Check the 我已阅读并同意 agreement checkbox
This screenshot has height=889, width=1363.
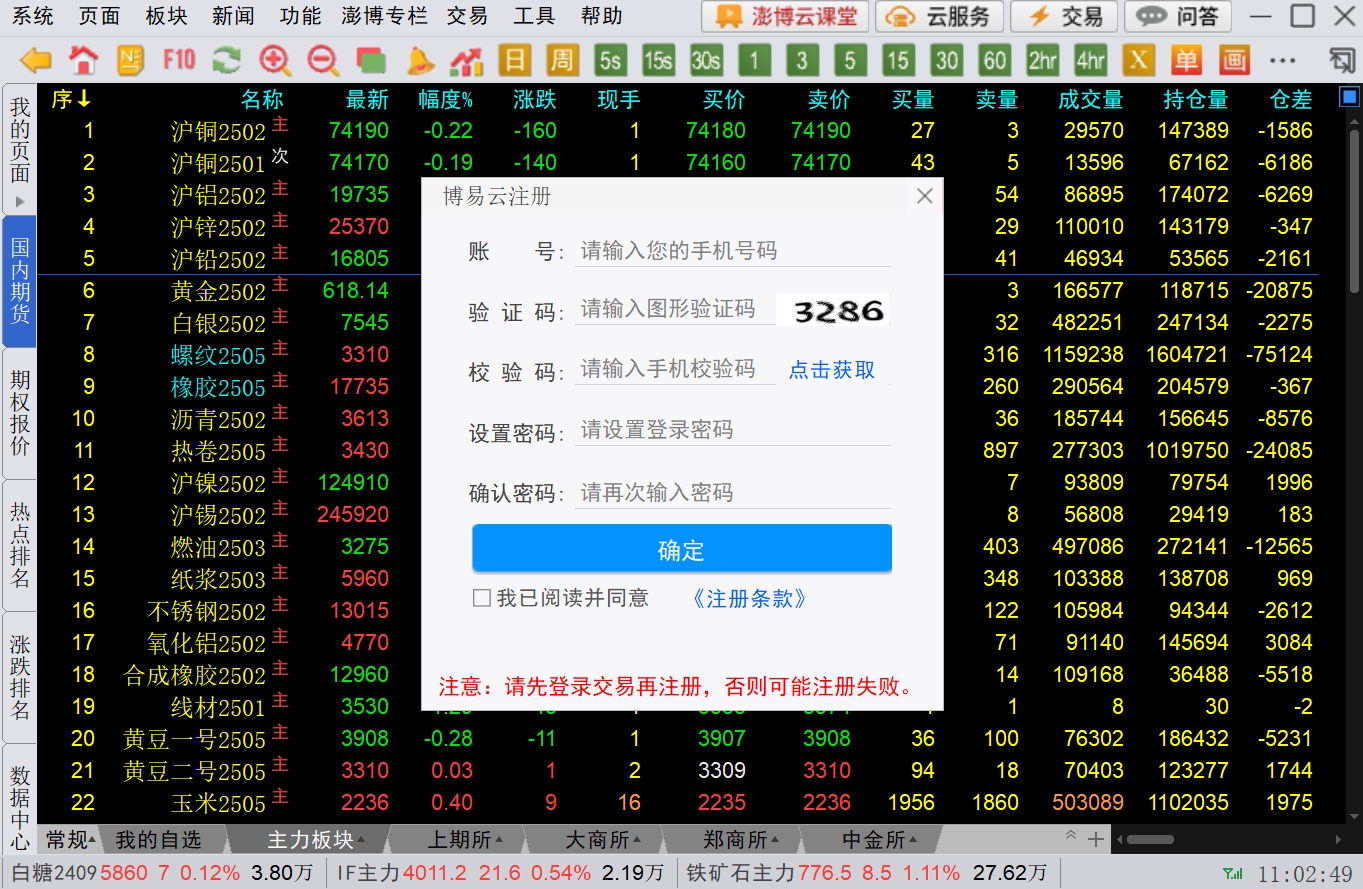tap(482, 598)
